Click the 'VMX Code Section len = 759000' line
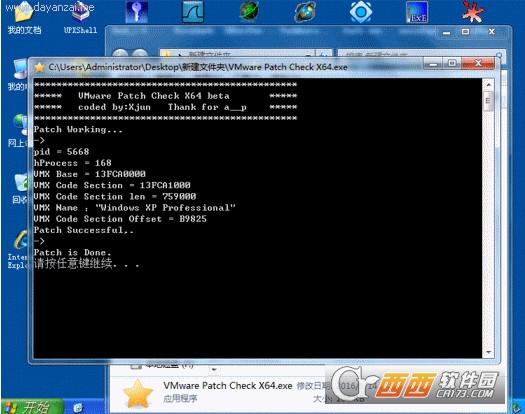Viewport: 525px width, 414px height. tap(115, 197)
